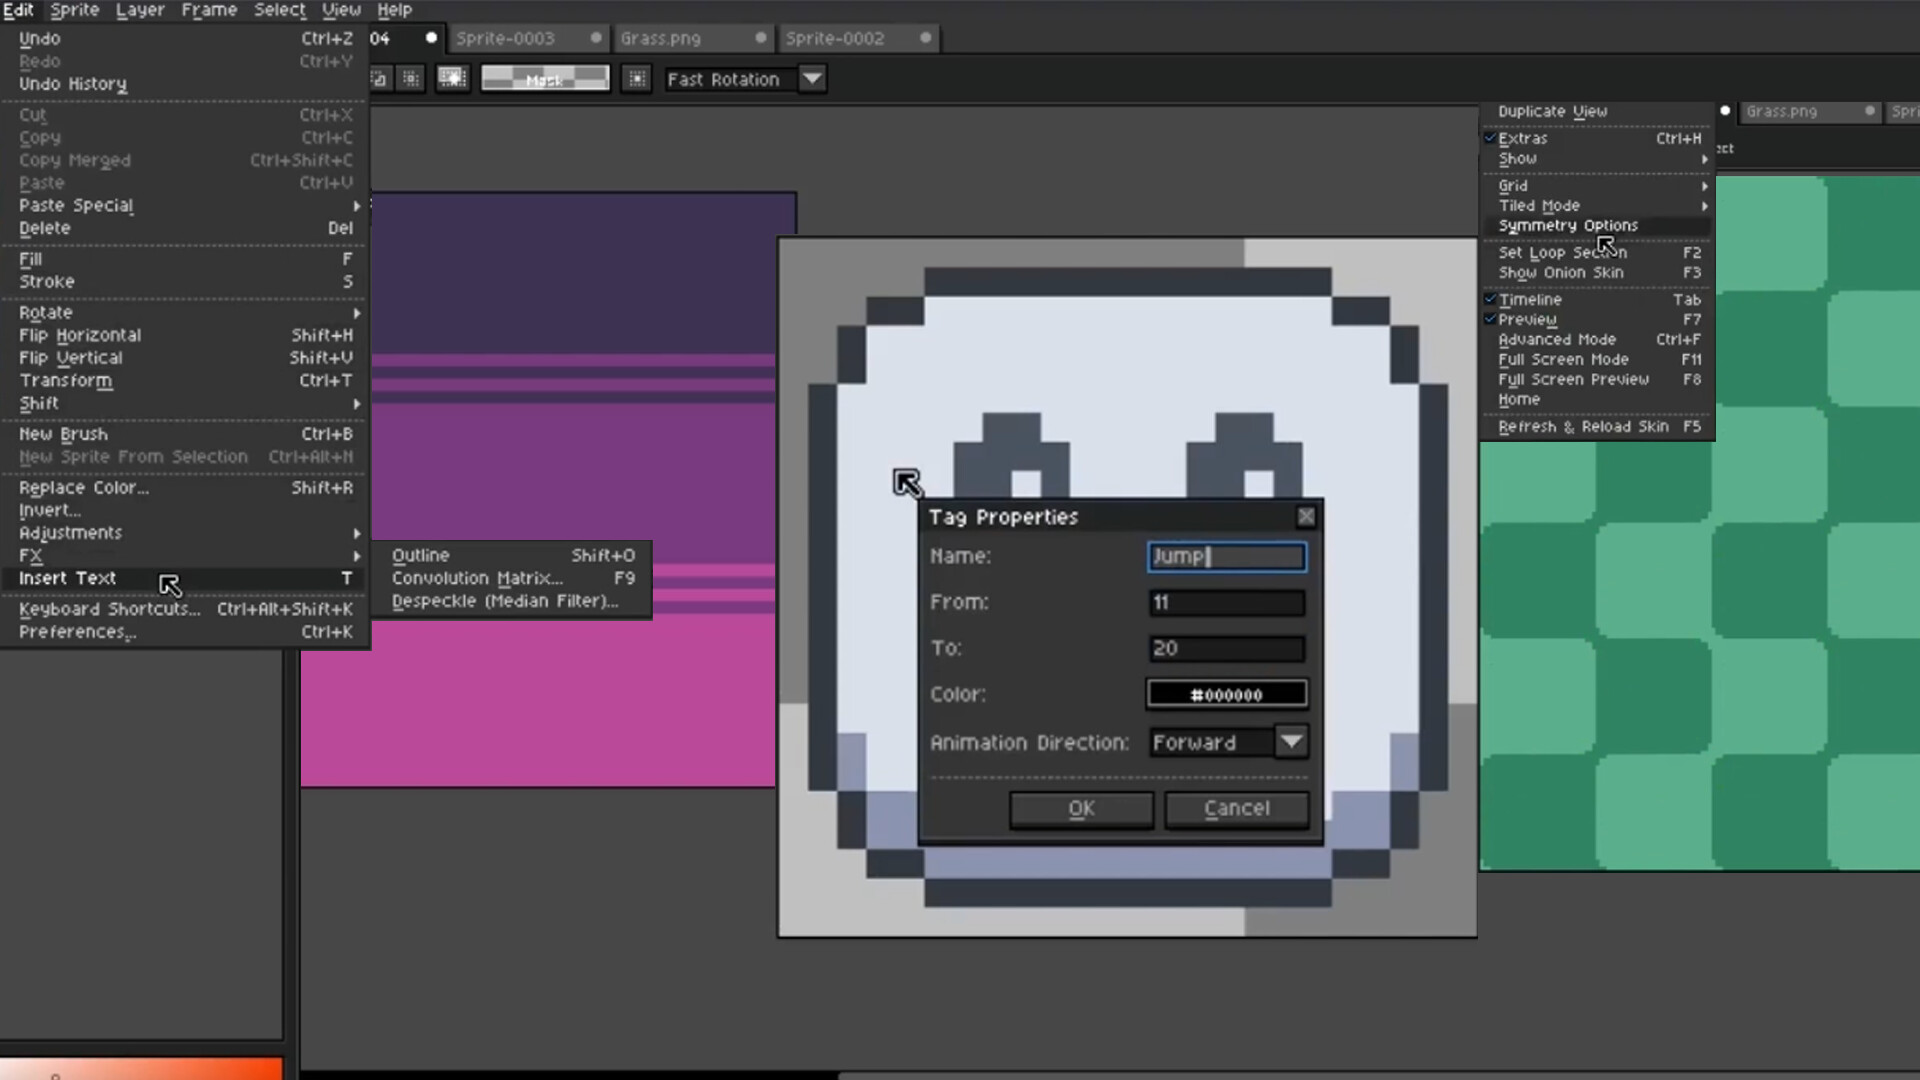The width and height of the screenshot is (1920, 1080).
Task: Click the dotted grid icon next to the first one
Action: (410, 77)
